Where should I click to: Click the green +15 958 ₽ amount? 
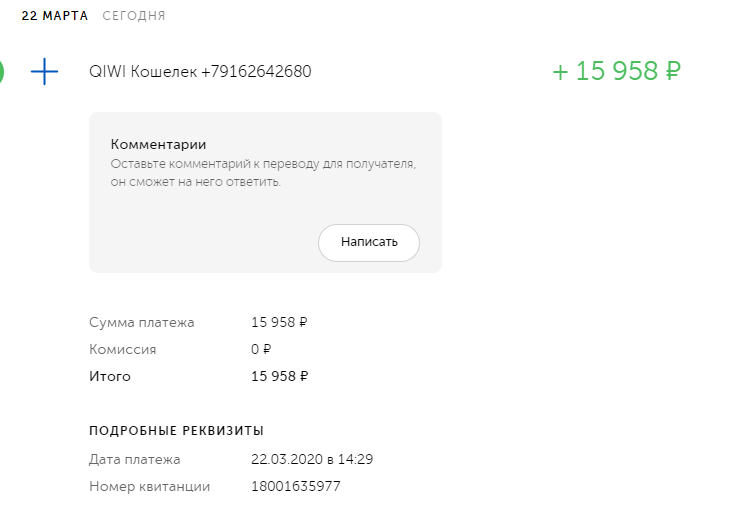coord(616,72)
